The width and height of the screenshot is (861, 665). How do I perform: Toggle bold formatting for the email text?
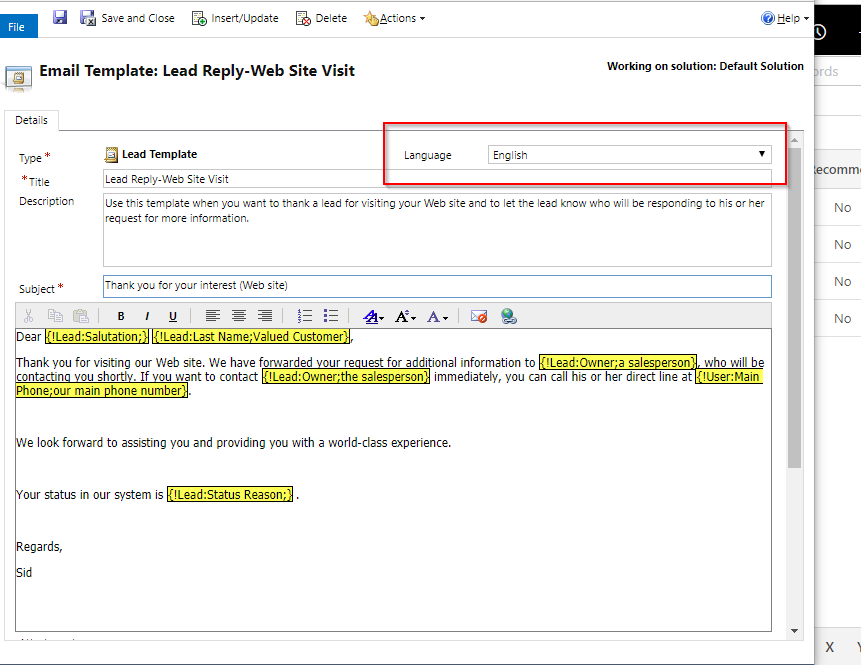120,316
